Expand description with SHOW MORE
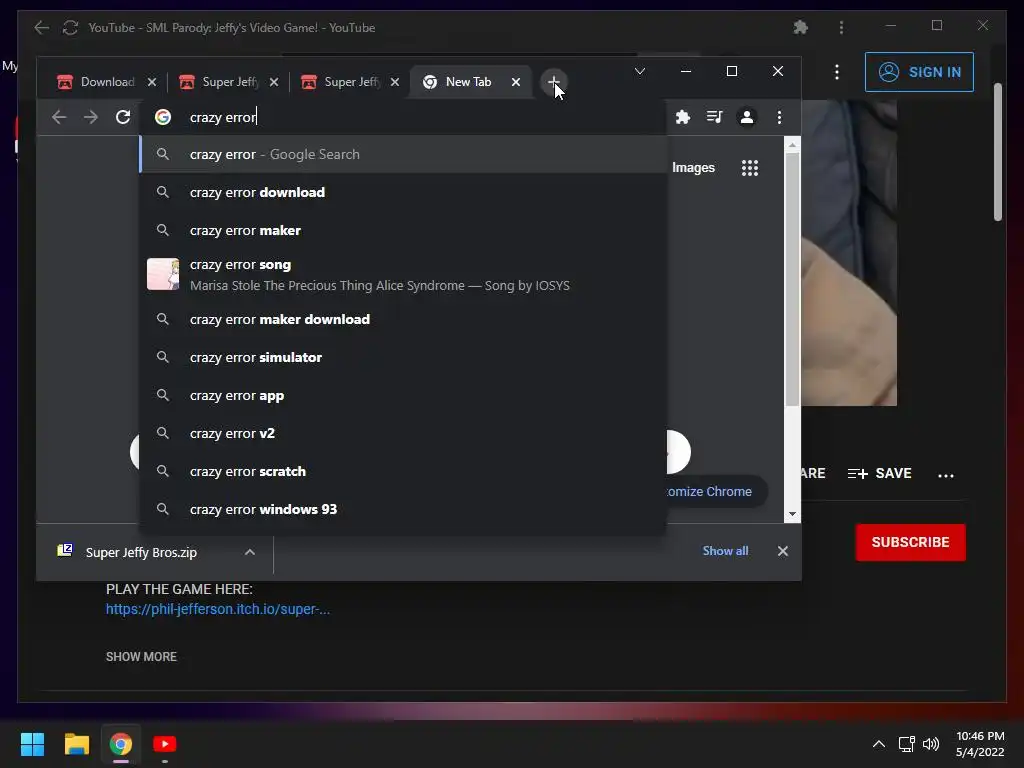1024x768 pixels. (141, 656)
